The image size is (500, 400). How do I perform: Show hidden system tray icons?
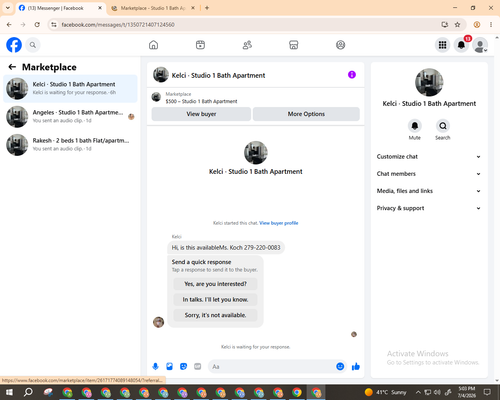[418, 392]
